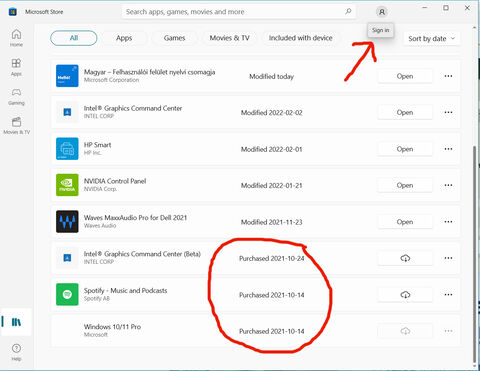Select the Movies & TV filter tab
Screen dimensions: 480x371
pyautogui.click(x=229, y=38)
